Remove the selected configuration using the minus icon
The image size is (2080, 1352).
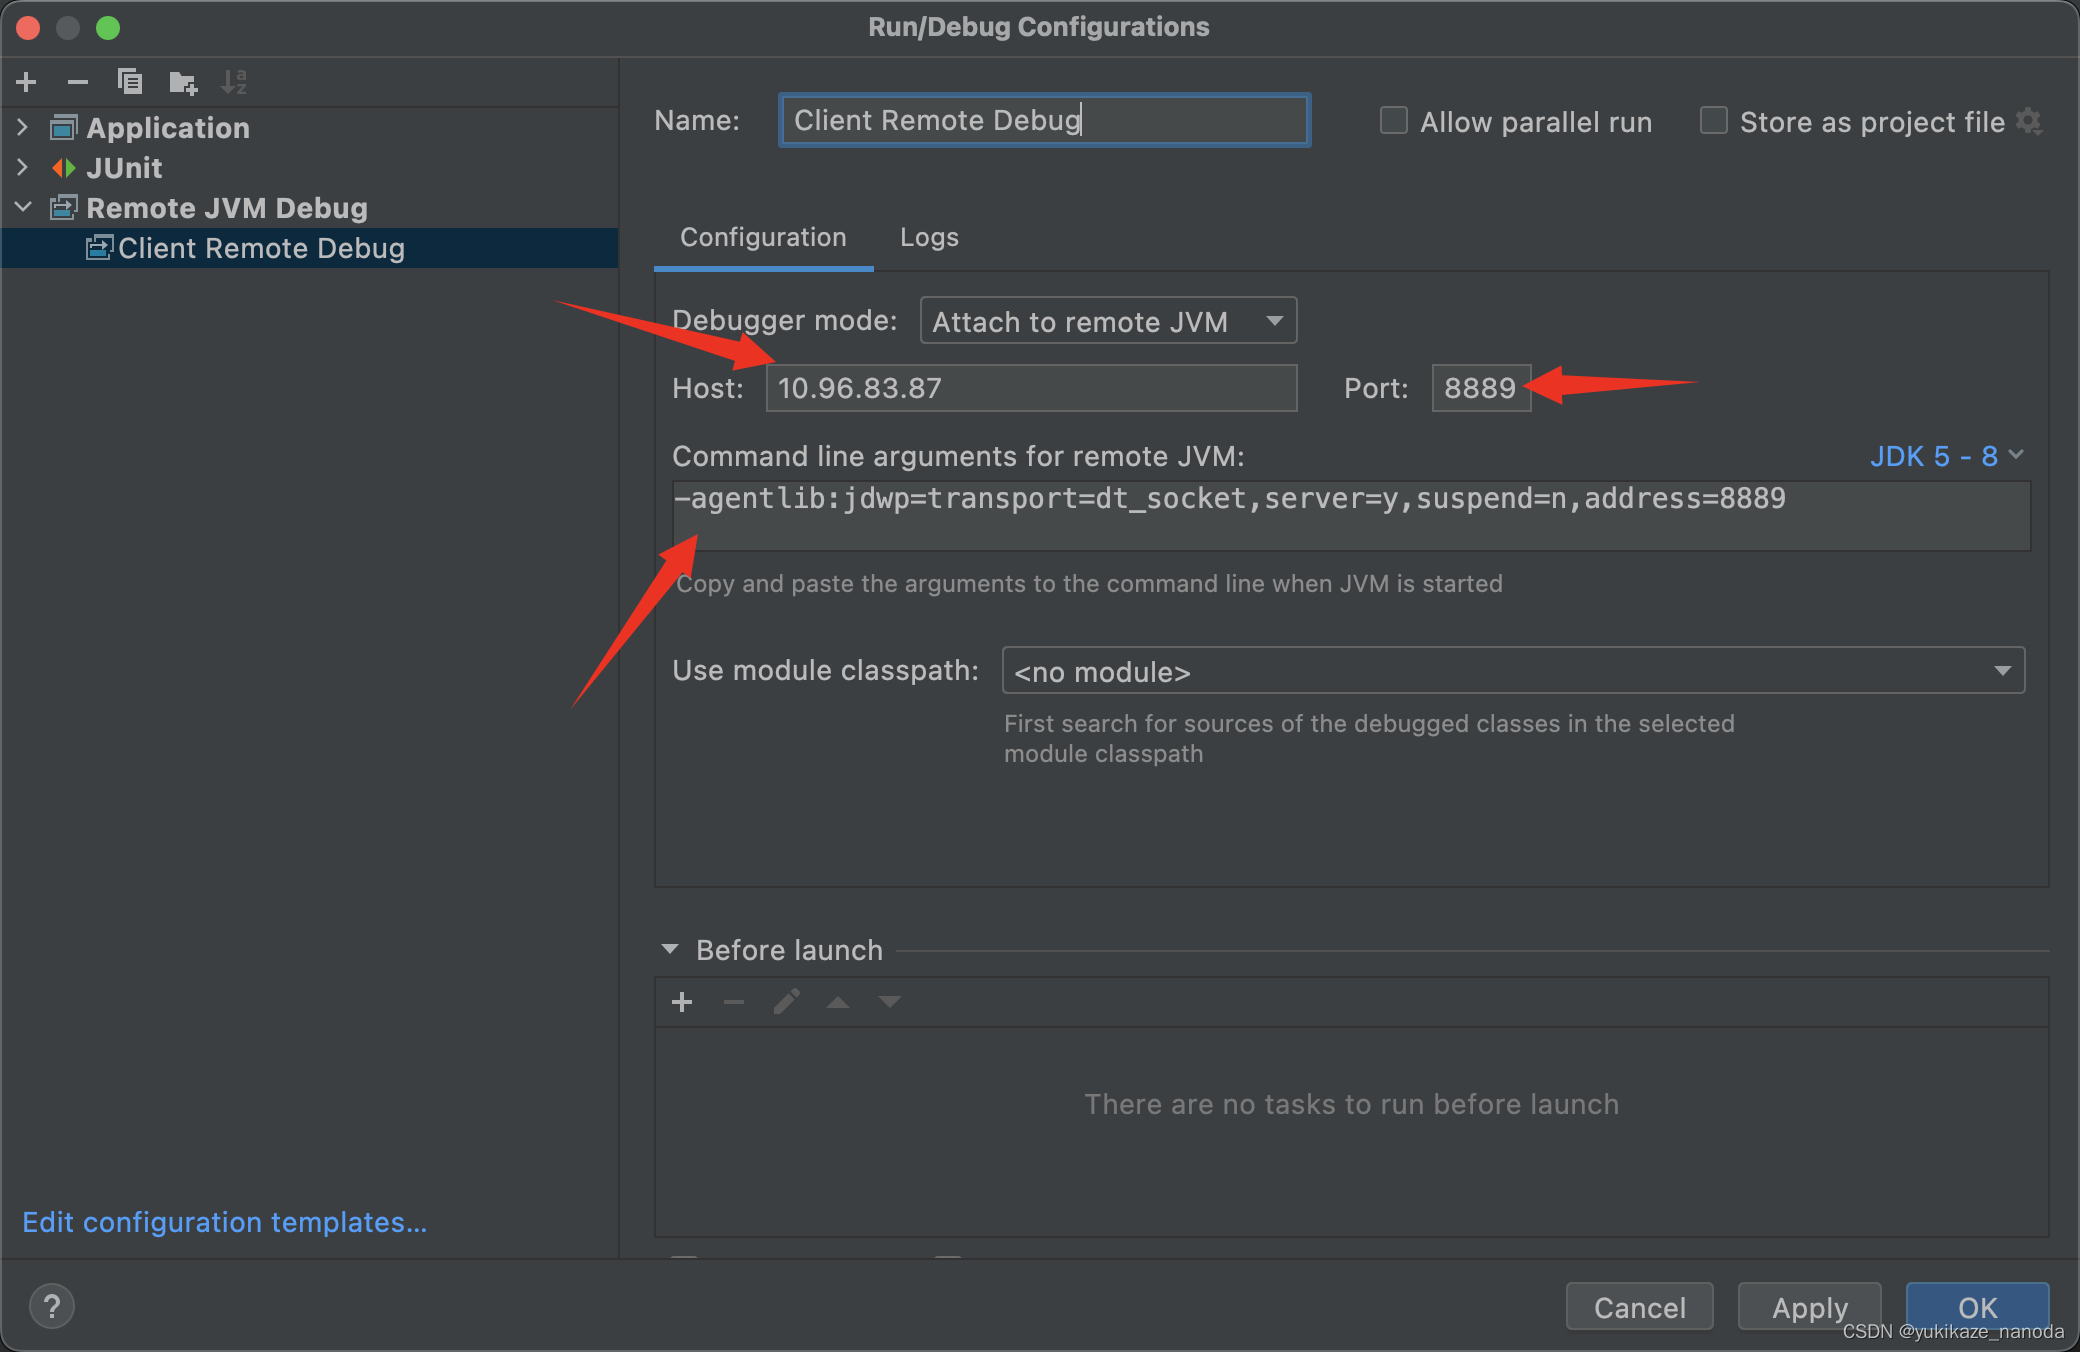point(78,82)
